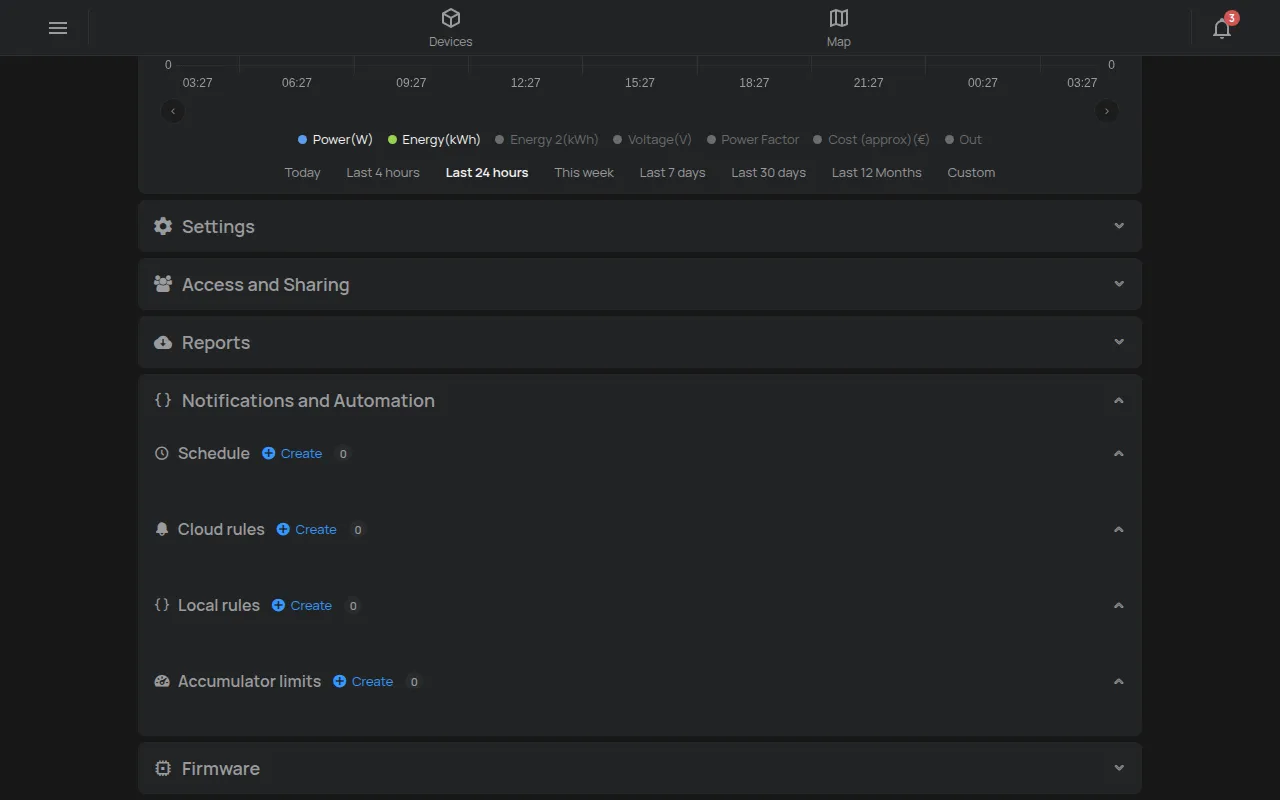Navigate chart to the previous period
The height and width of the screenshot is (800, 1280).
pos(173,111)
